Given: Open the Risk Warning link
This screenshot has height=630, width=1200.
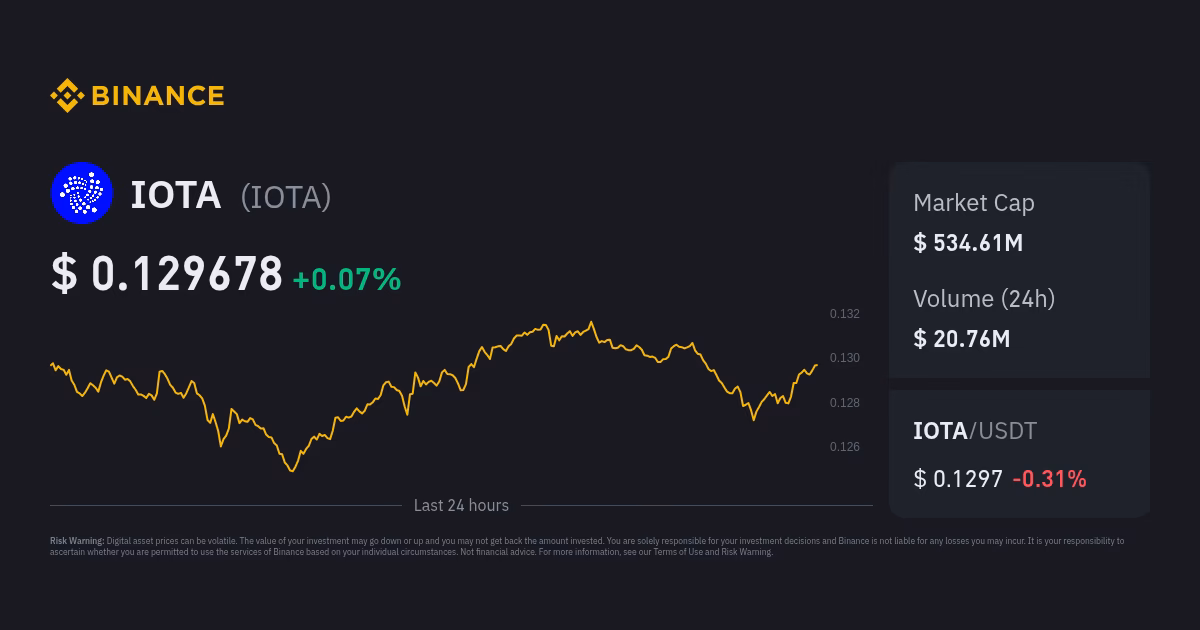Looking at the screenshot, I should point(744,551).
